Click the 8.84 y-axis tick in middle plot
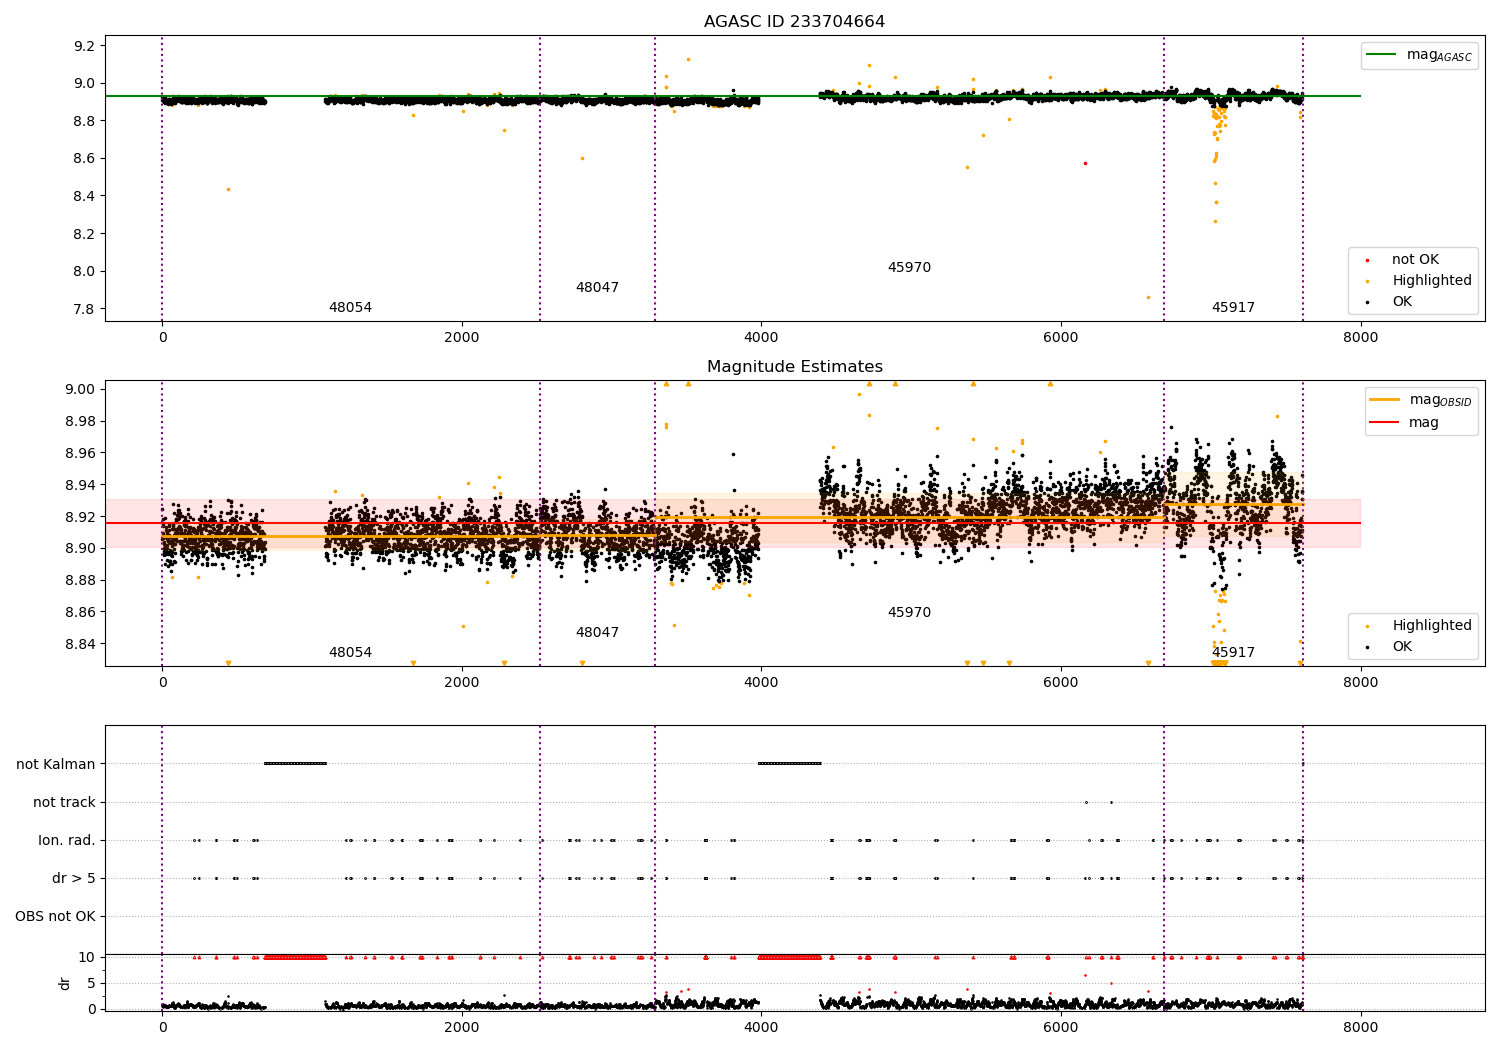 (x=82, y=644)
